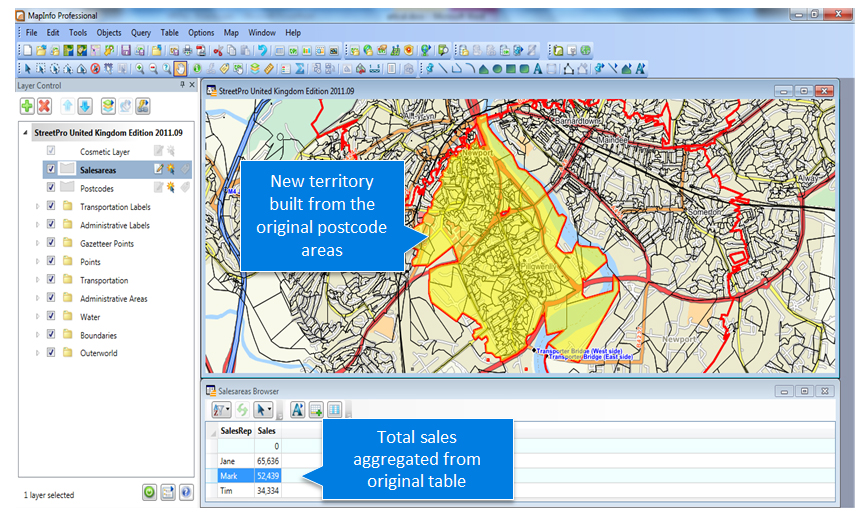Image resolution: width=868 pixels, height=517 pixels.
Task: Click the Sales column header
Action: (267, 431)
